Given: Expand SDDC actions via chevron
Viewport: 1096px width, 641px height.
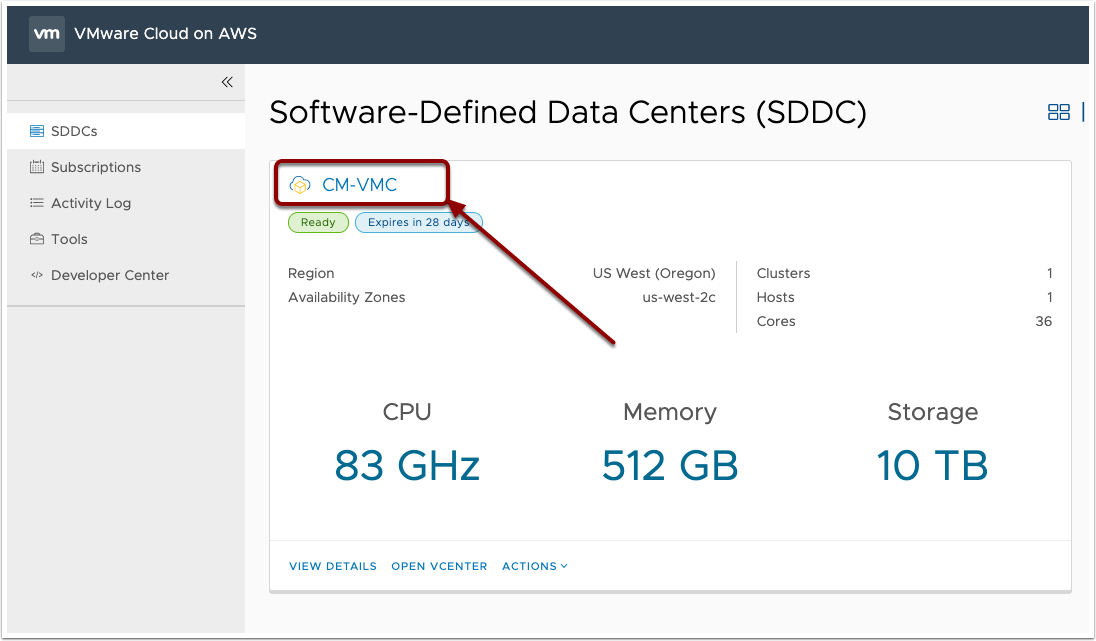Looking at the screenshot, I should [x=564, y=566].
